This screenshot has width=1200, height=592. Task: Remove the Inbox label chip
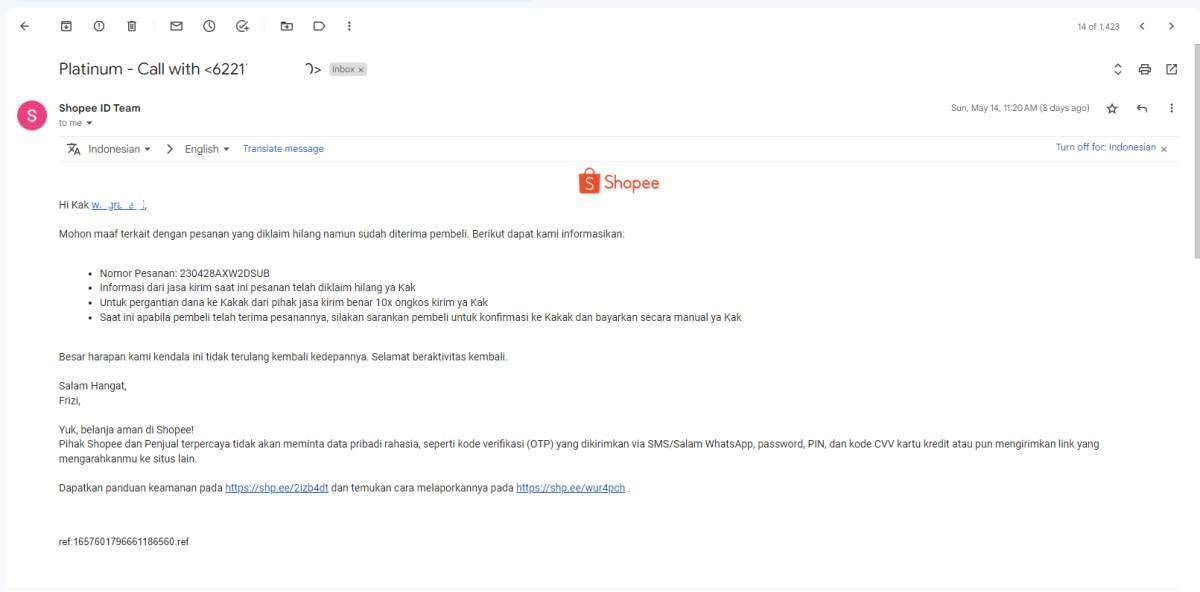(x=361, y=70)
